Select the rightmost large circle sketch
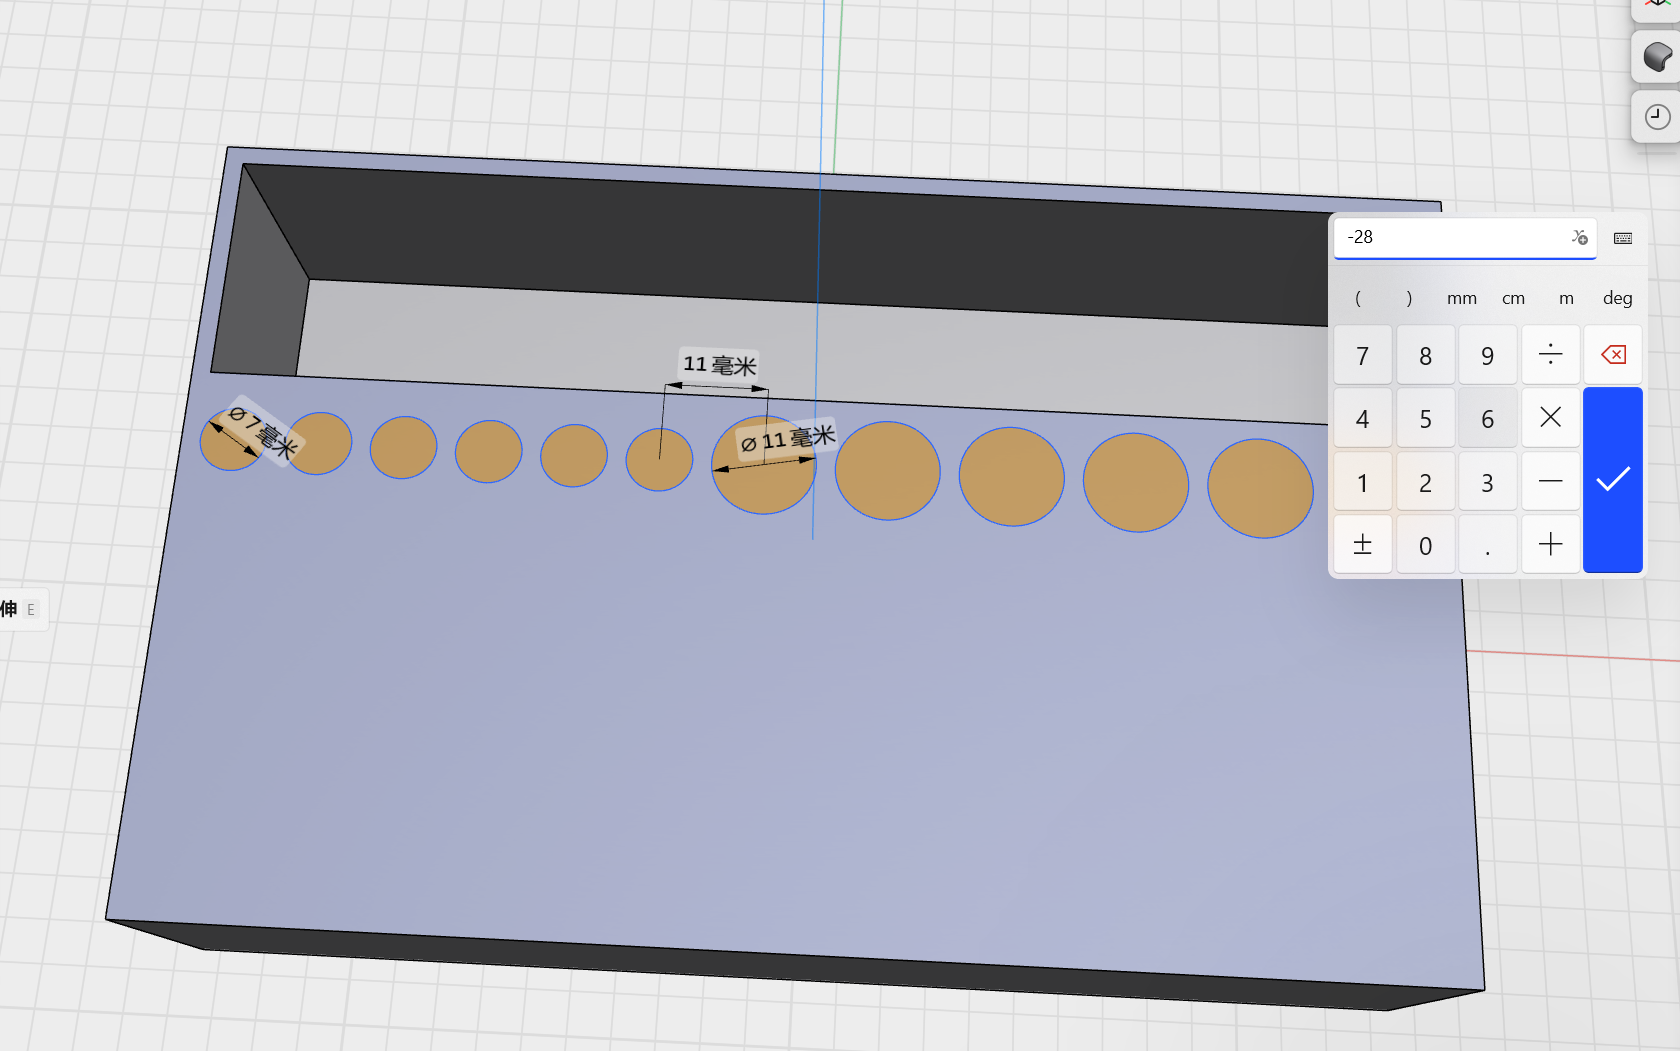The height and width of the screenshot is (1051, 1680). [x=1260, y=489]
